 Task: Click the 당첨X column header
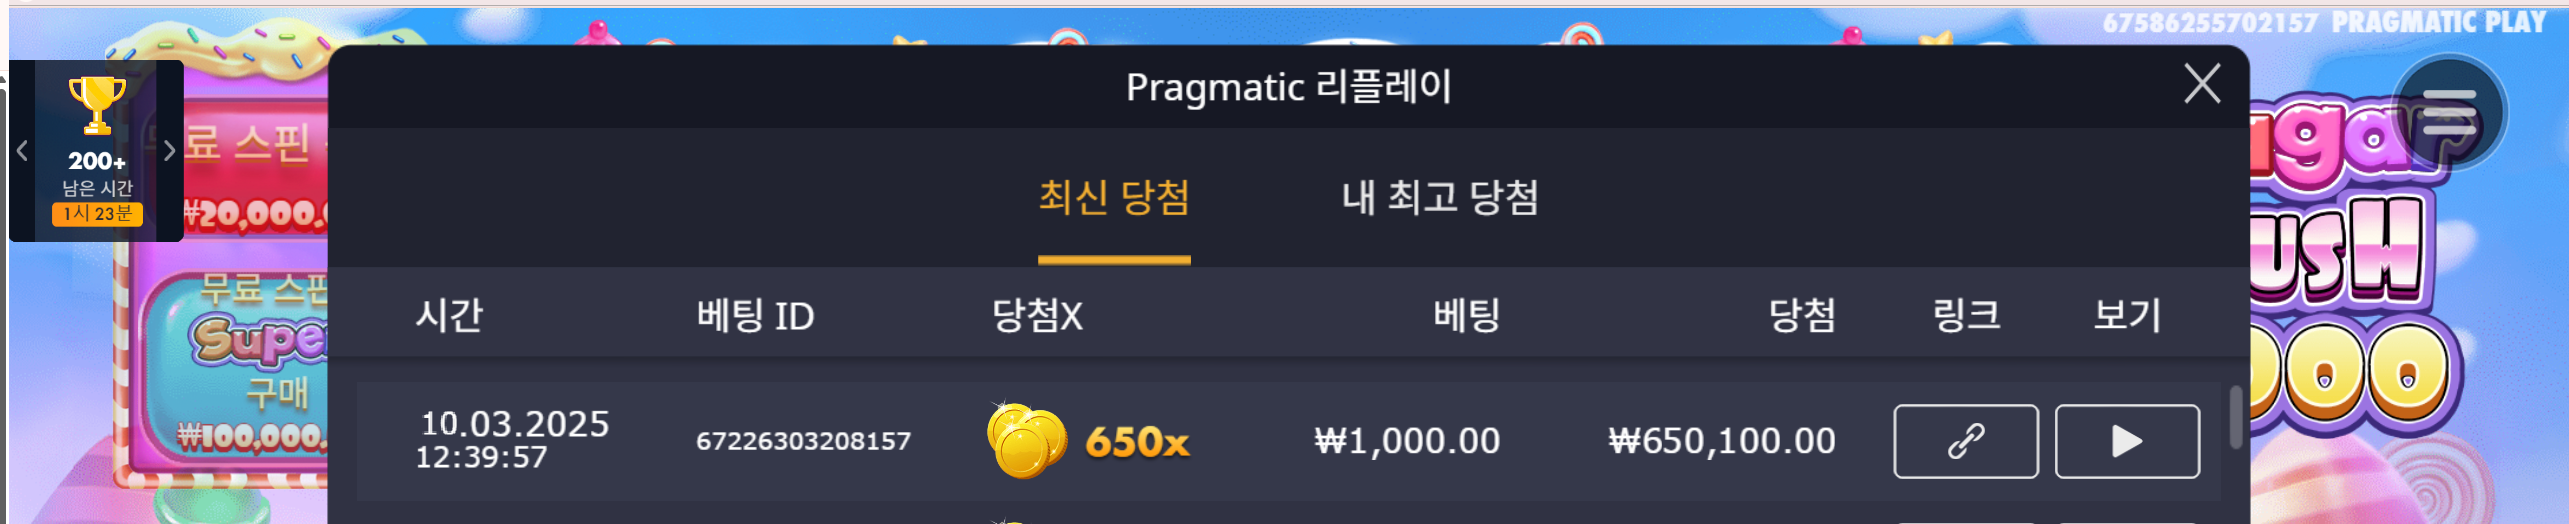click(1036, 316)
